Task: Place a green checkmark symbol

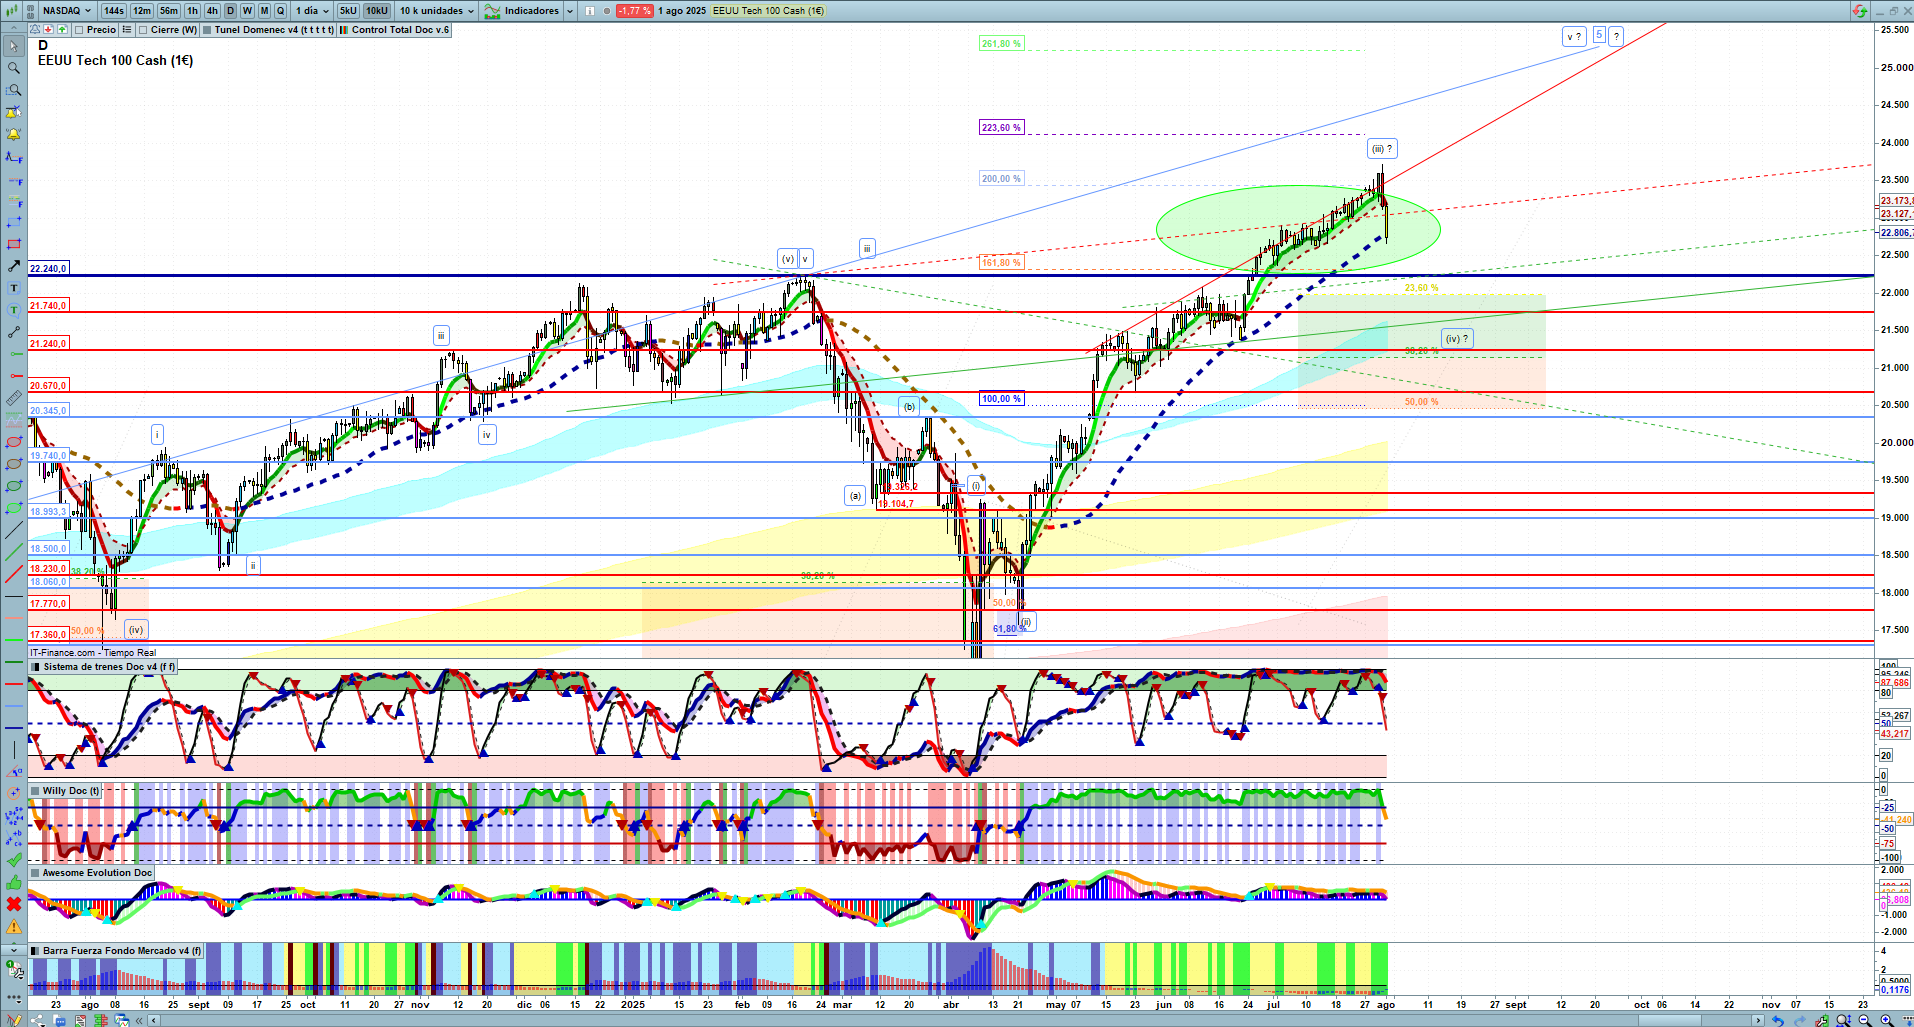Action: (14, 860)
